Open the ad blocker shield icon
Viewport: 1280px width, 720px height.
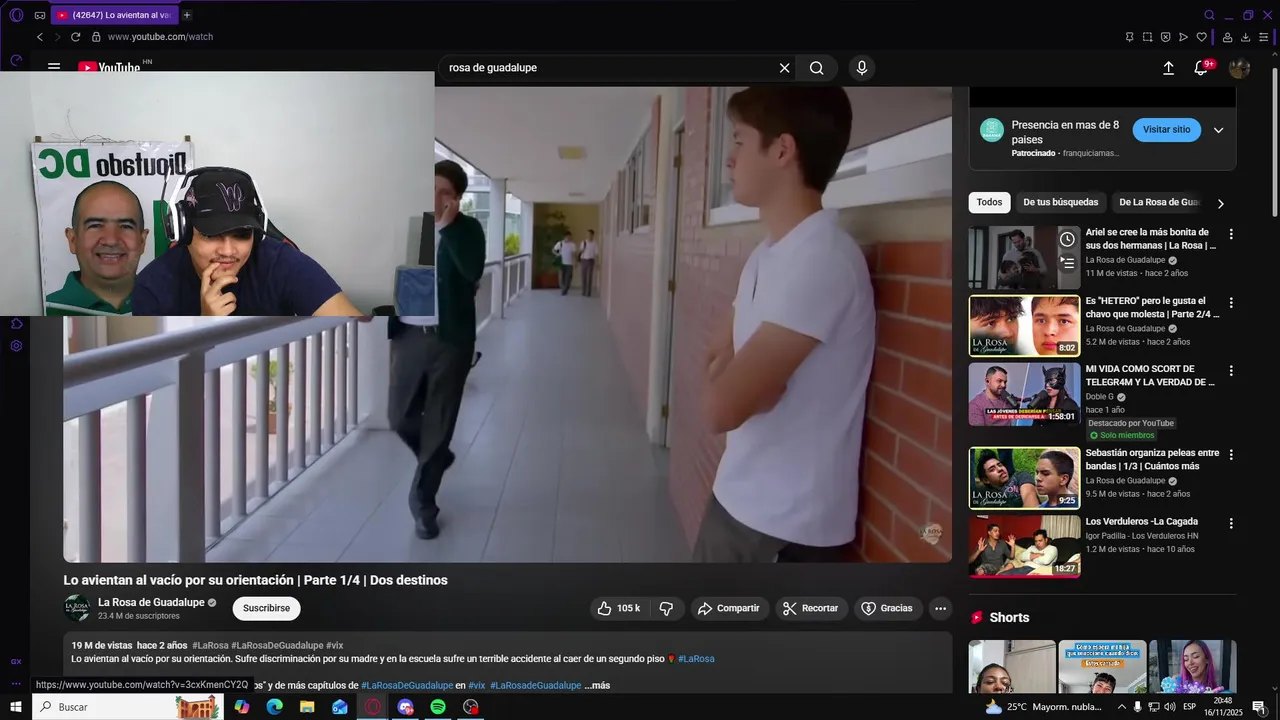(x=1165, y=37)
